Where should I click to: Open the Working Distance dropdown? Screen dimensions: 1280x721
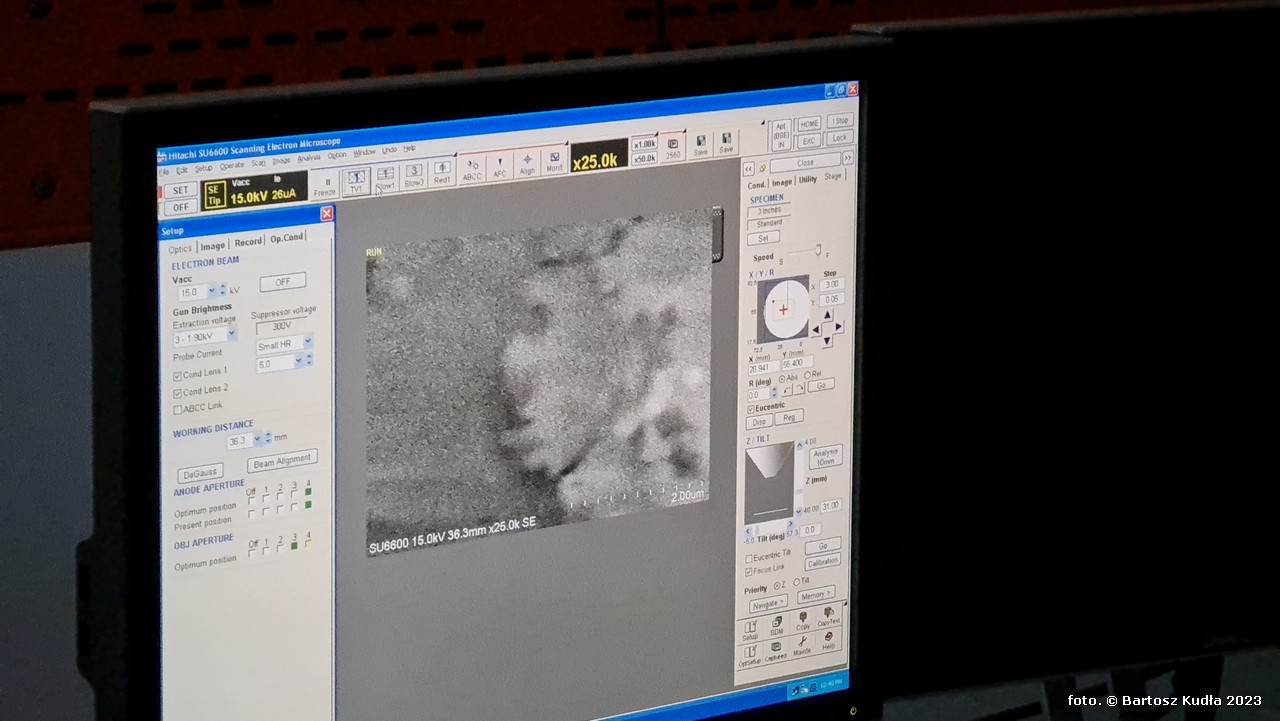pyautogui.click(x=257, y=437)
